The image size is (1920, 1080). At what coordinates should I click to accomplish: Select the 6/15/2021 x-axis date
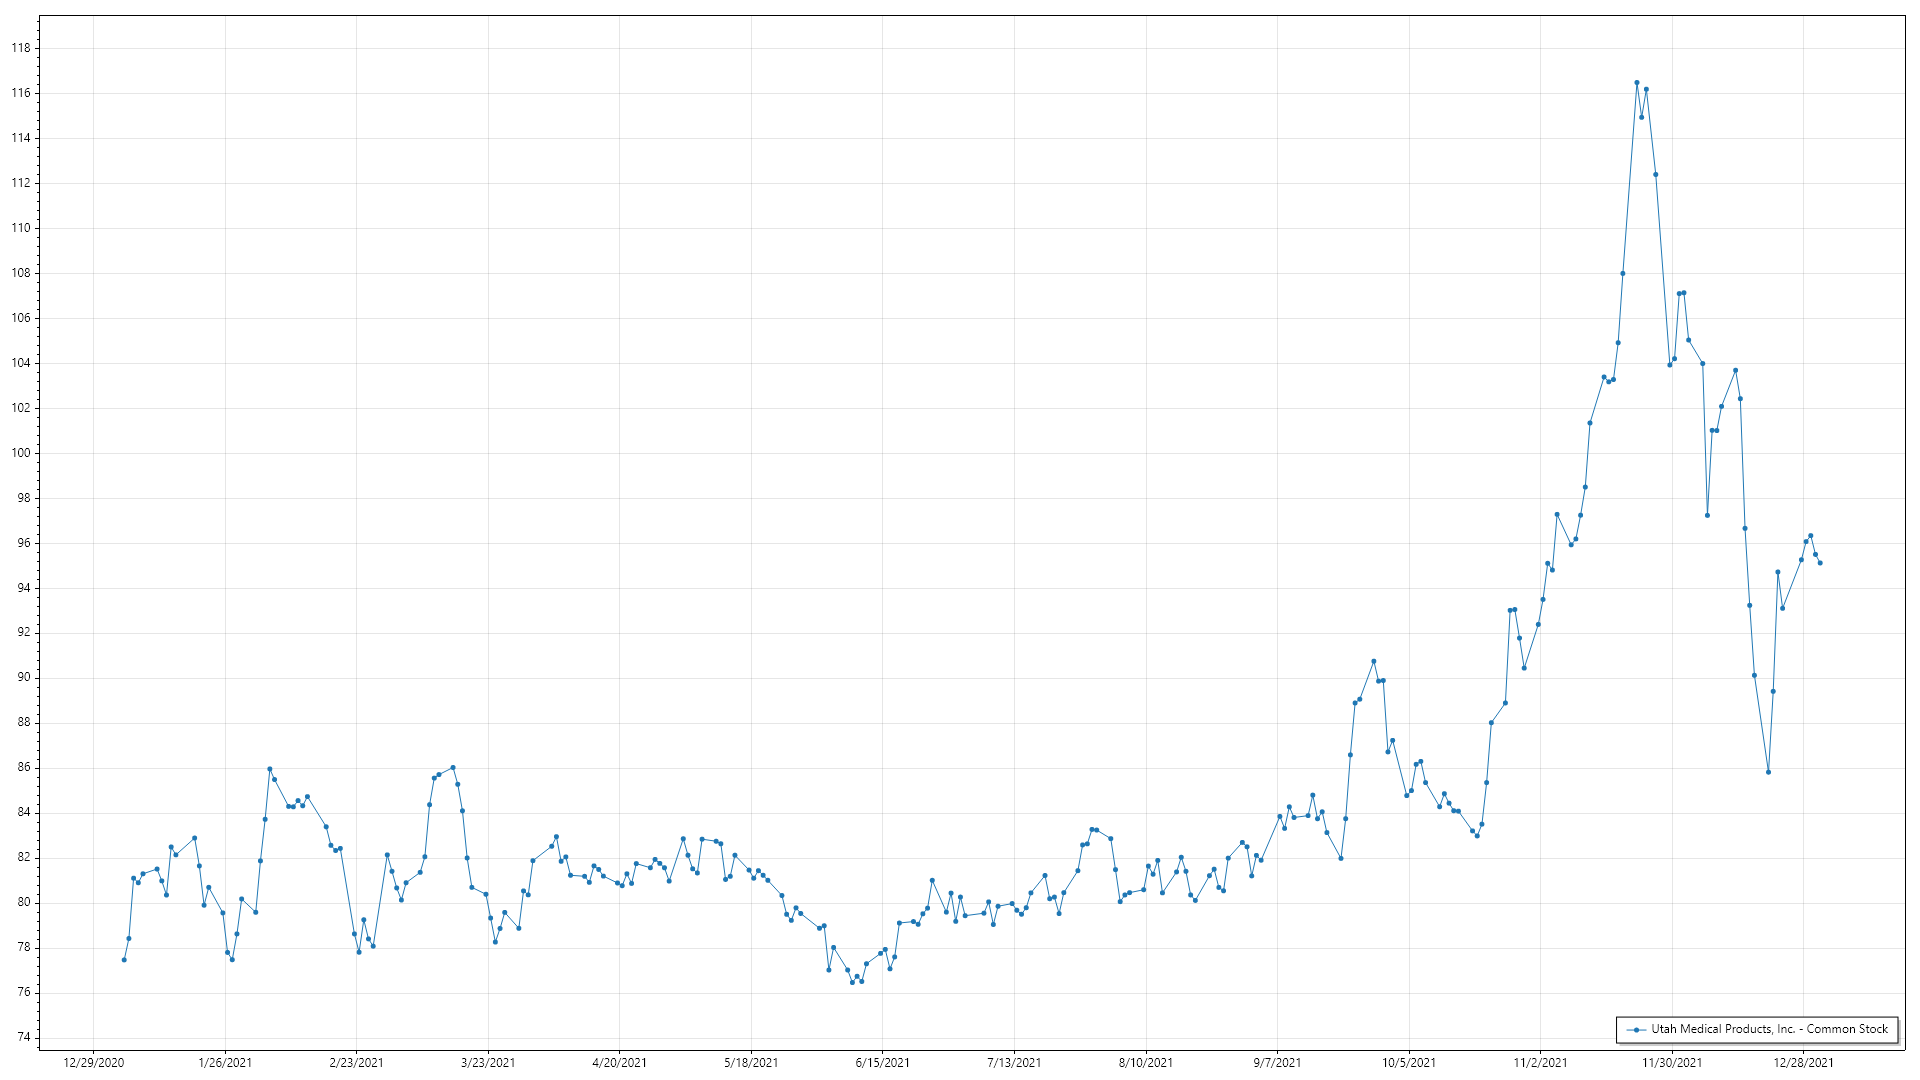(x=882, y=1062)
